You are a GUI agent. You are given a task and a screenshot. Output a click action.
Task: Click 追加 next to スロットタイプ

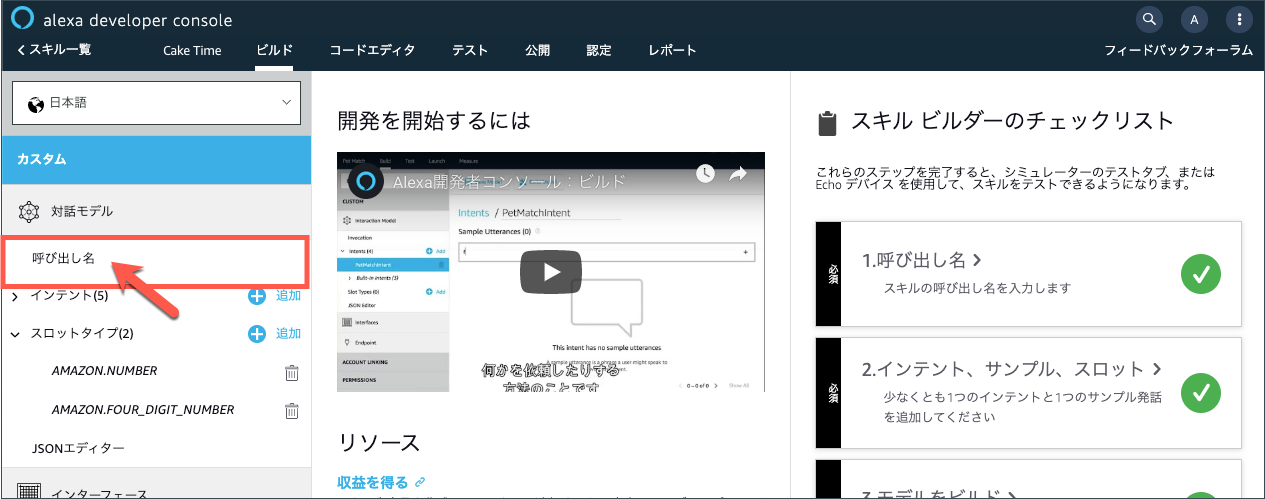click(288, 334)
